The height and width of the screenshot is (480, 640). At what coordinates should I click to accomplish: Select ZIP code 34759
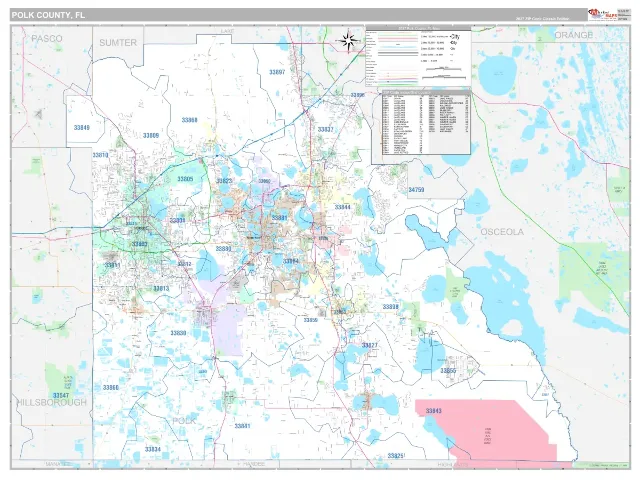[x=416, y=190]
